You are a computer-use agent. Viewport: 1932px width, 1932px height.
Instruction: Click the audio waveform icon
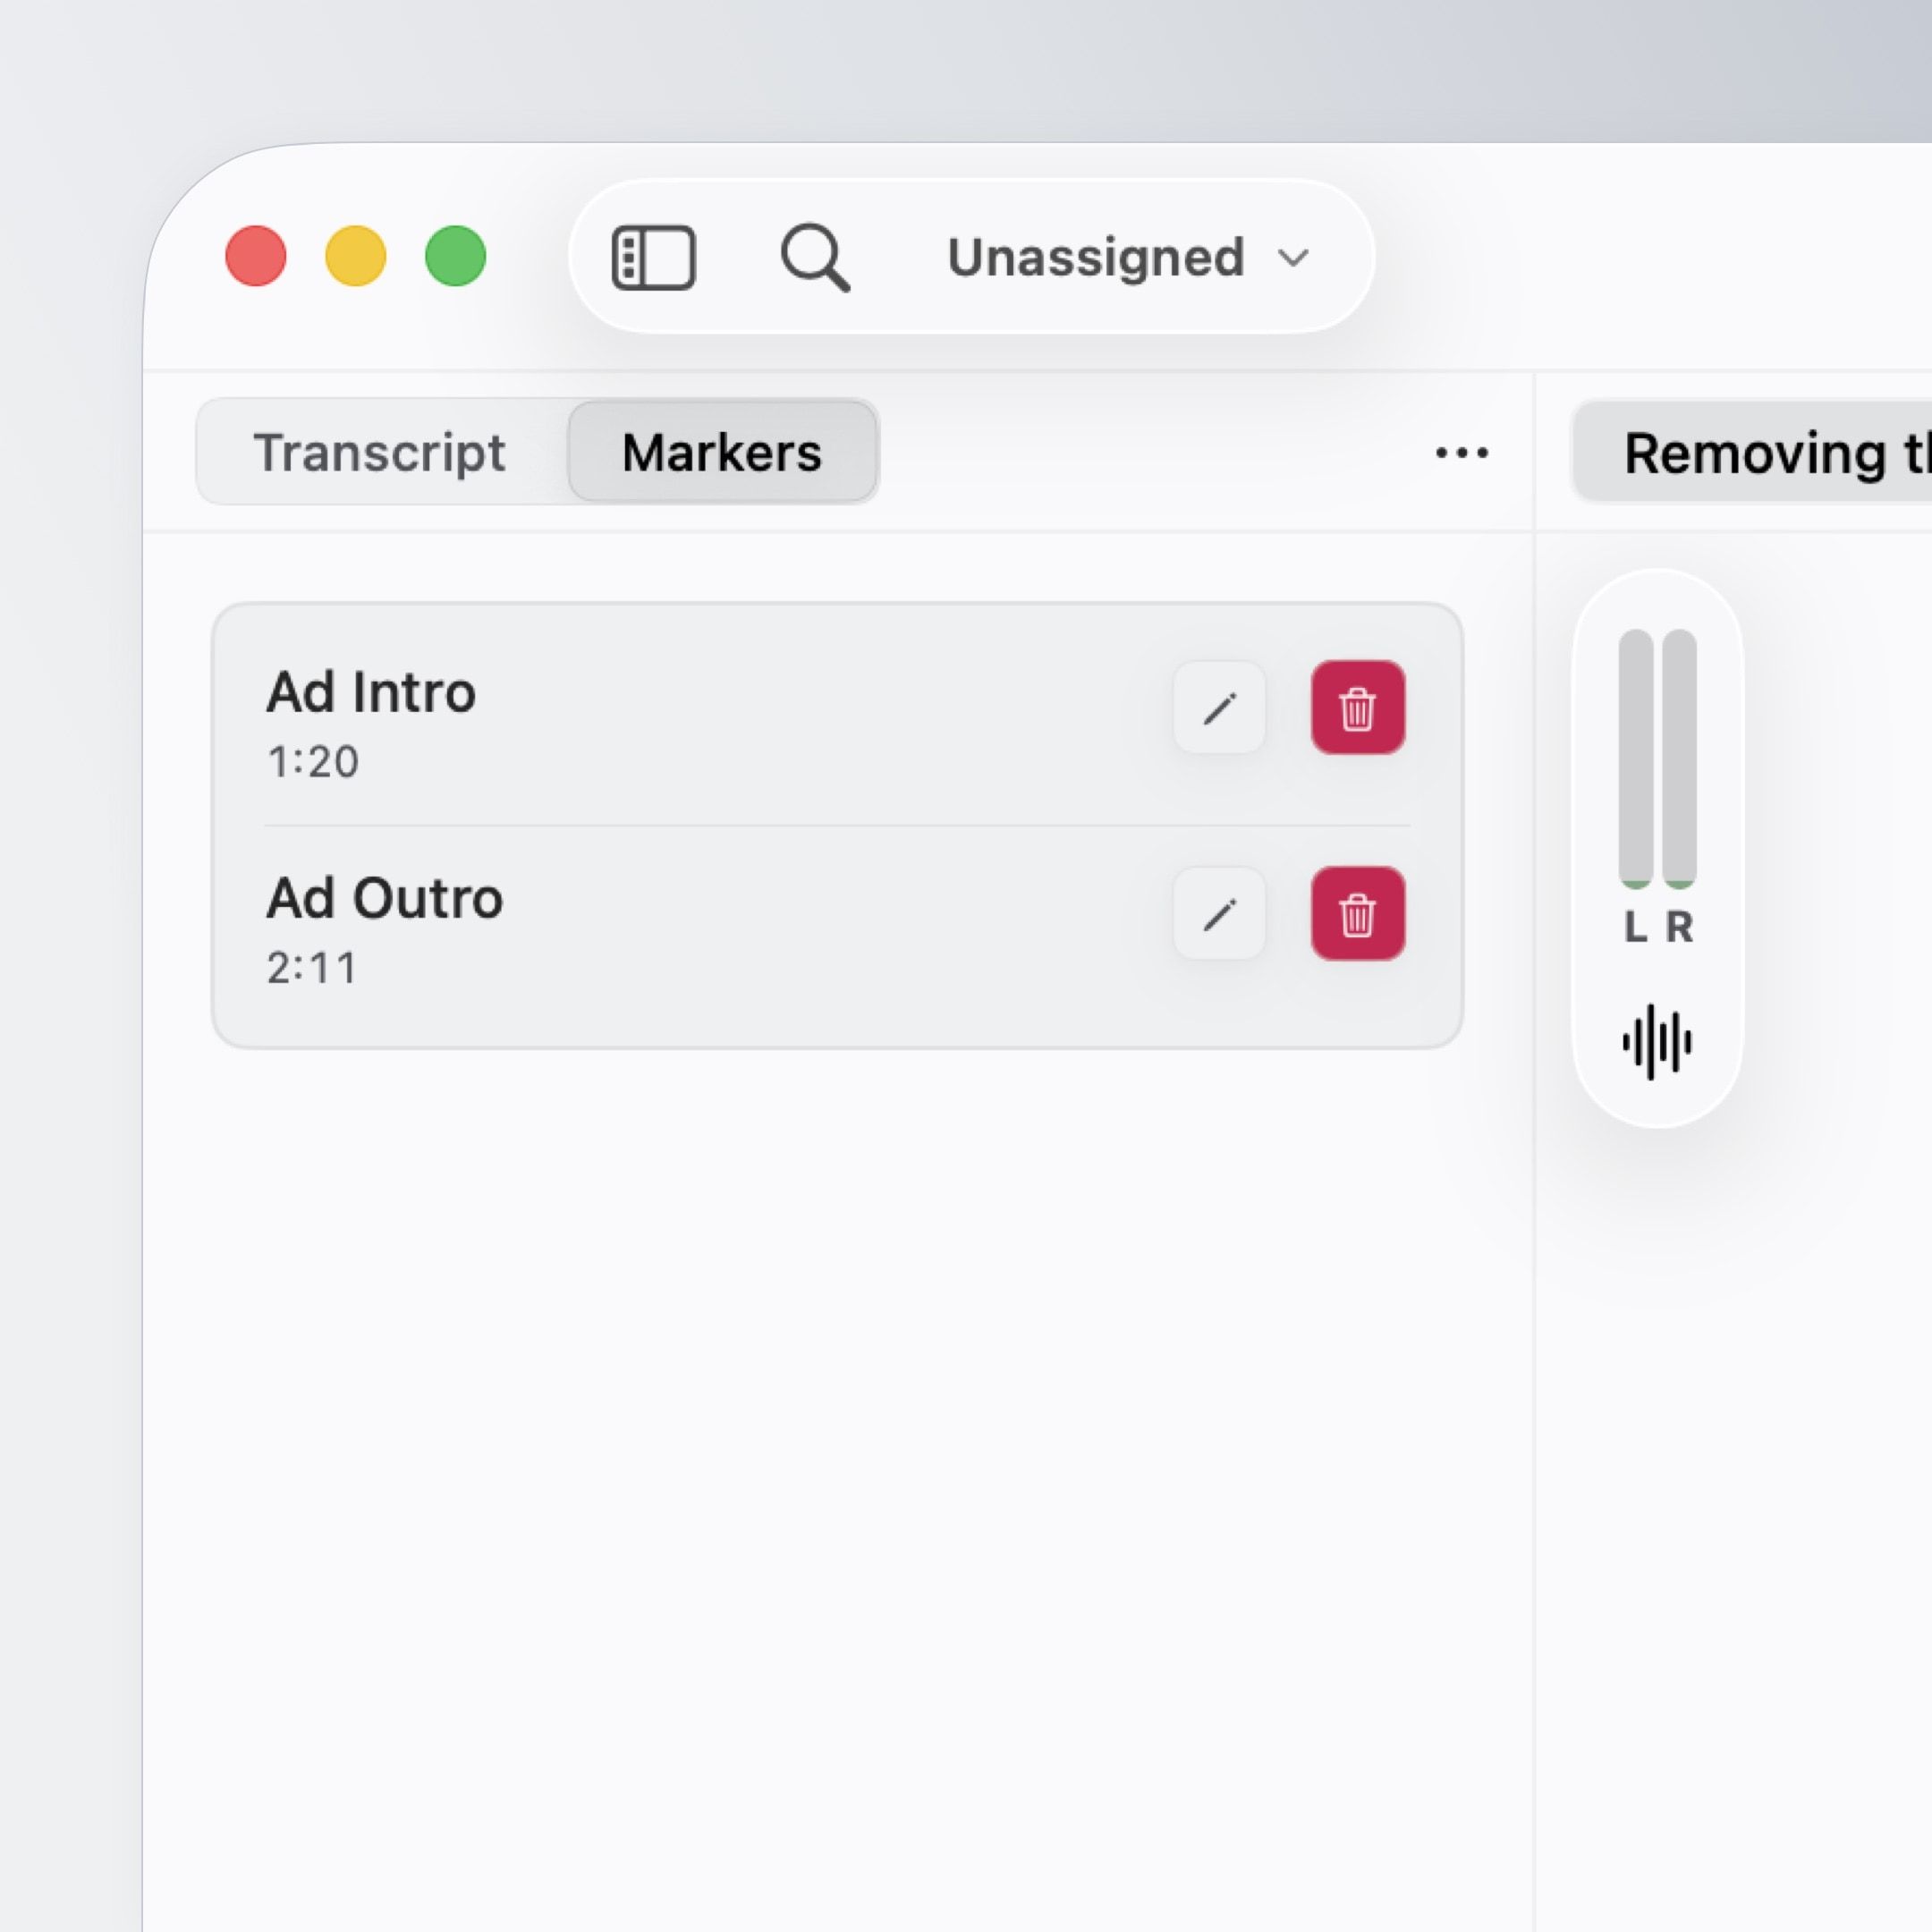(x=1657, y=1042)
